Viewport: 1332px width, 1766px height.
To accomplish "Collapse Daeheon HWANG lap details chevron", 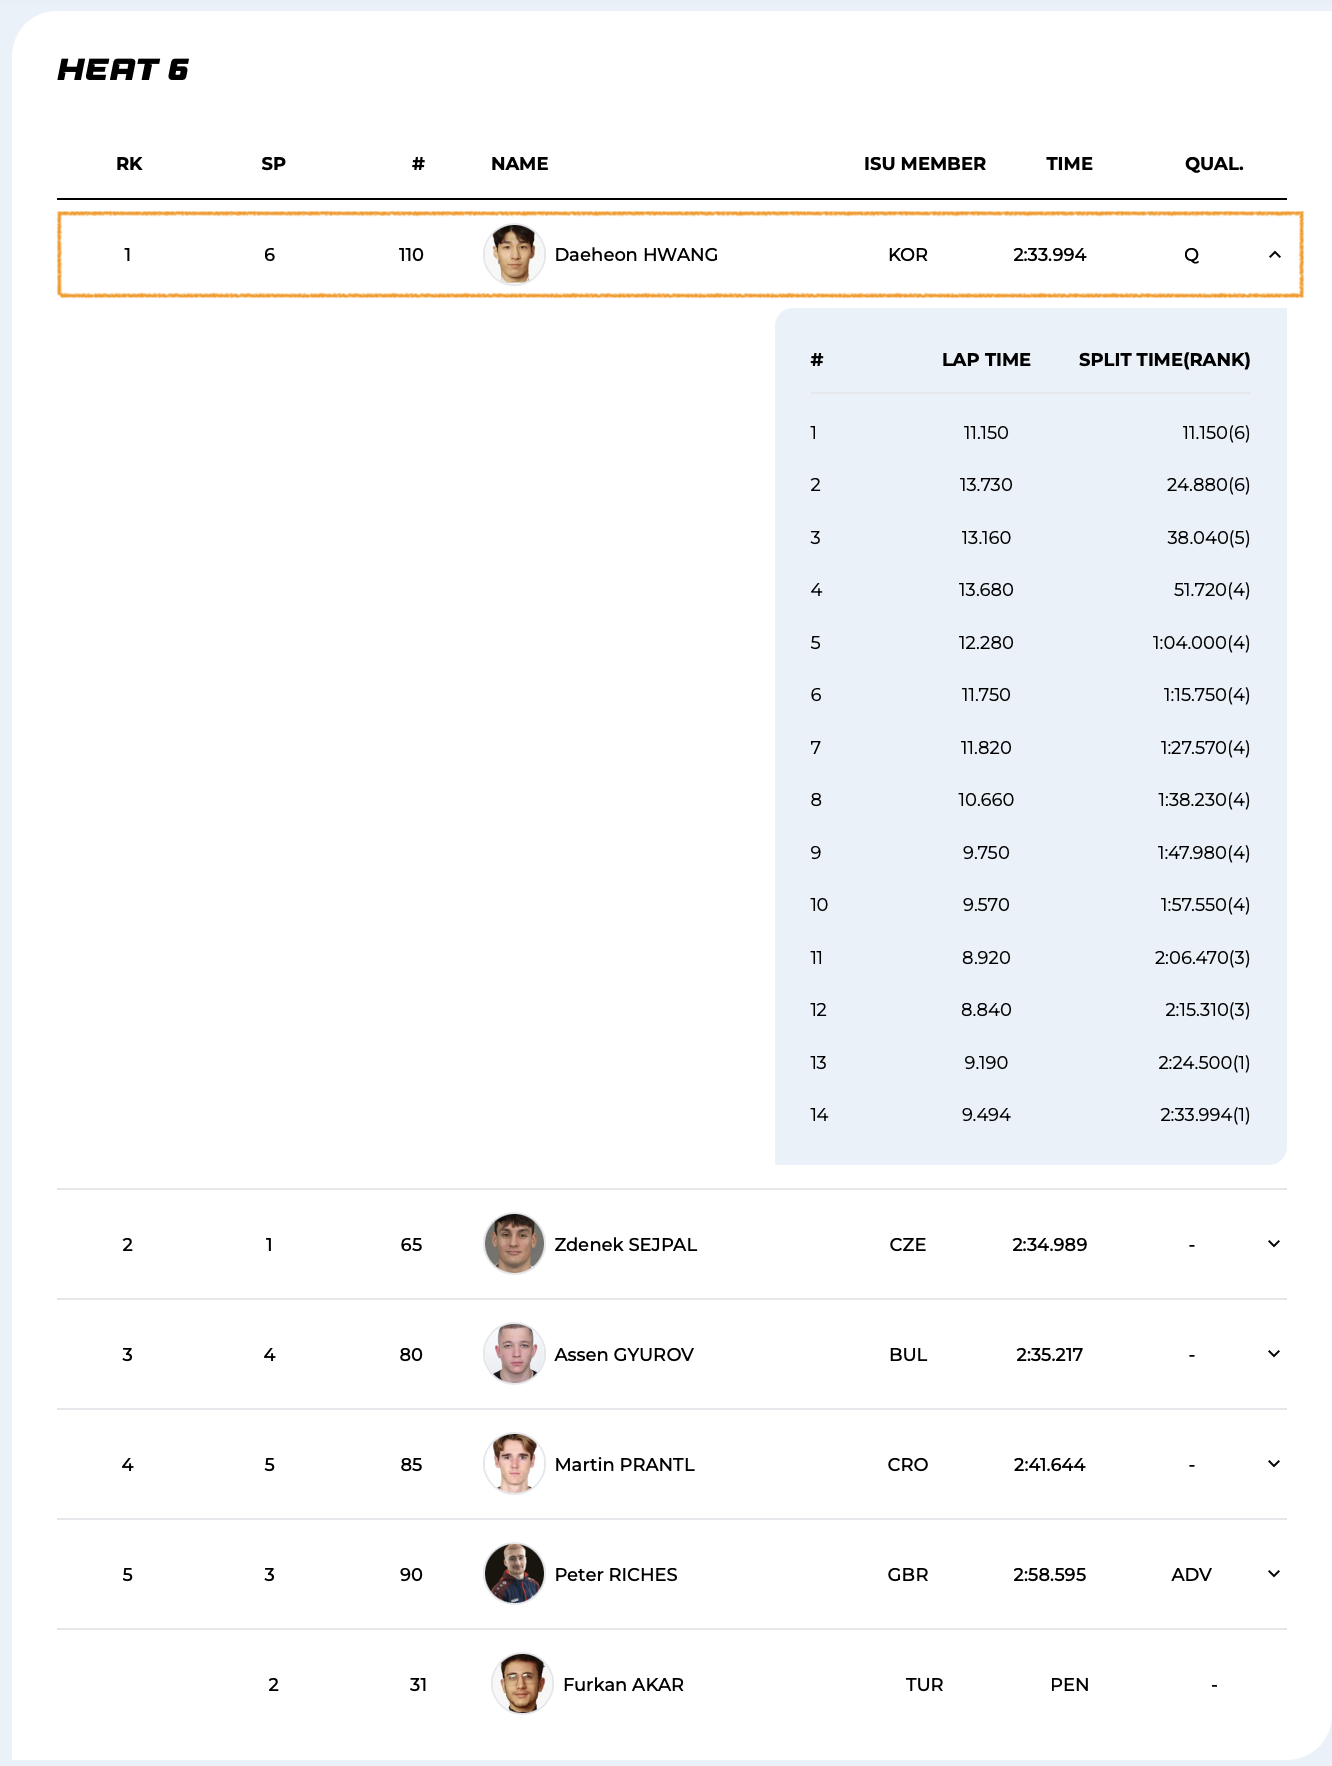I will pyautogui.click(x=1274, y=255).
